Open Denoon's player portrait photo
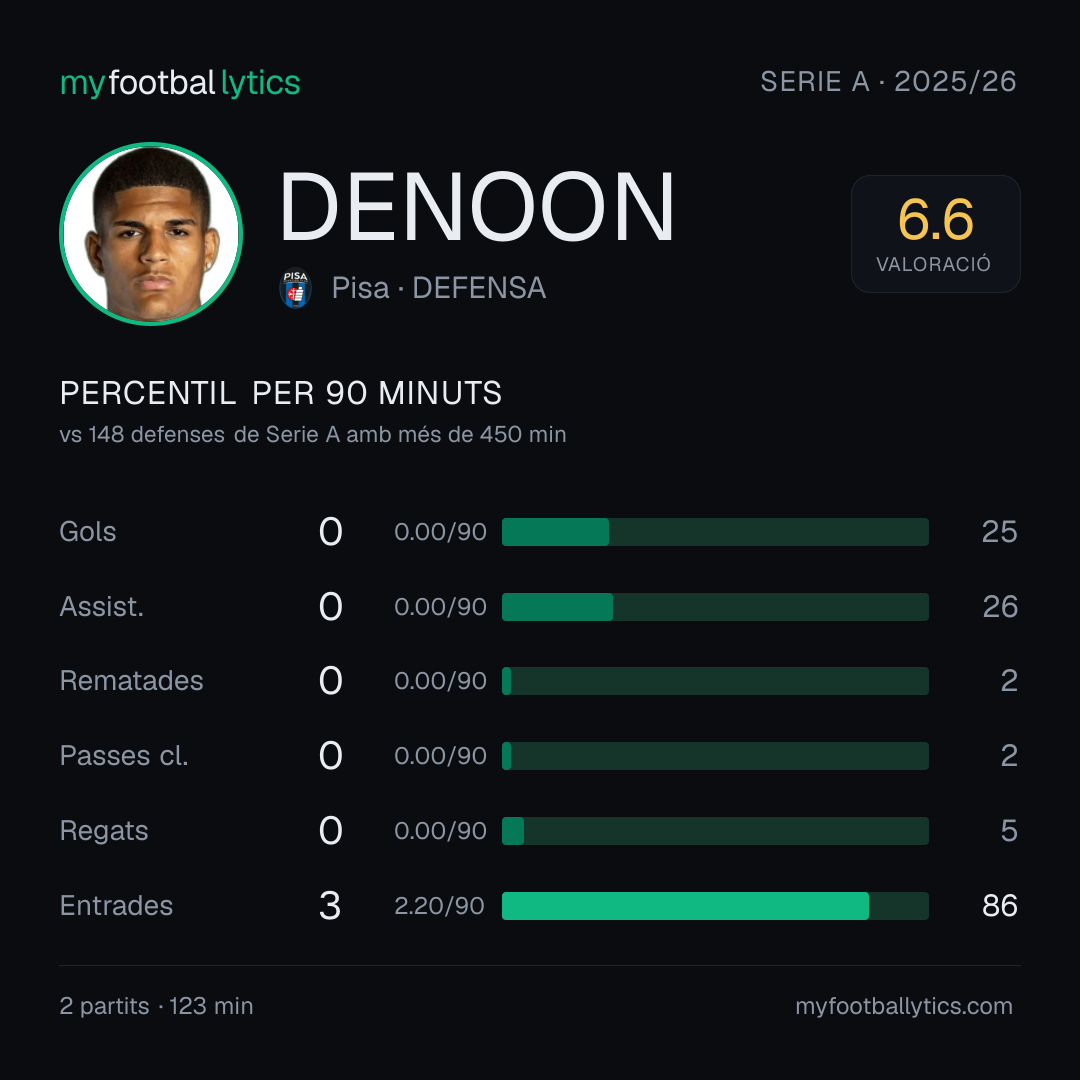Image resolution: width=1080 pixels, height=1080 pixels. pyautogui.click(x=151, y=233)
